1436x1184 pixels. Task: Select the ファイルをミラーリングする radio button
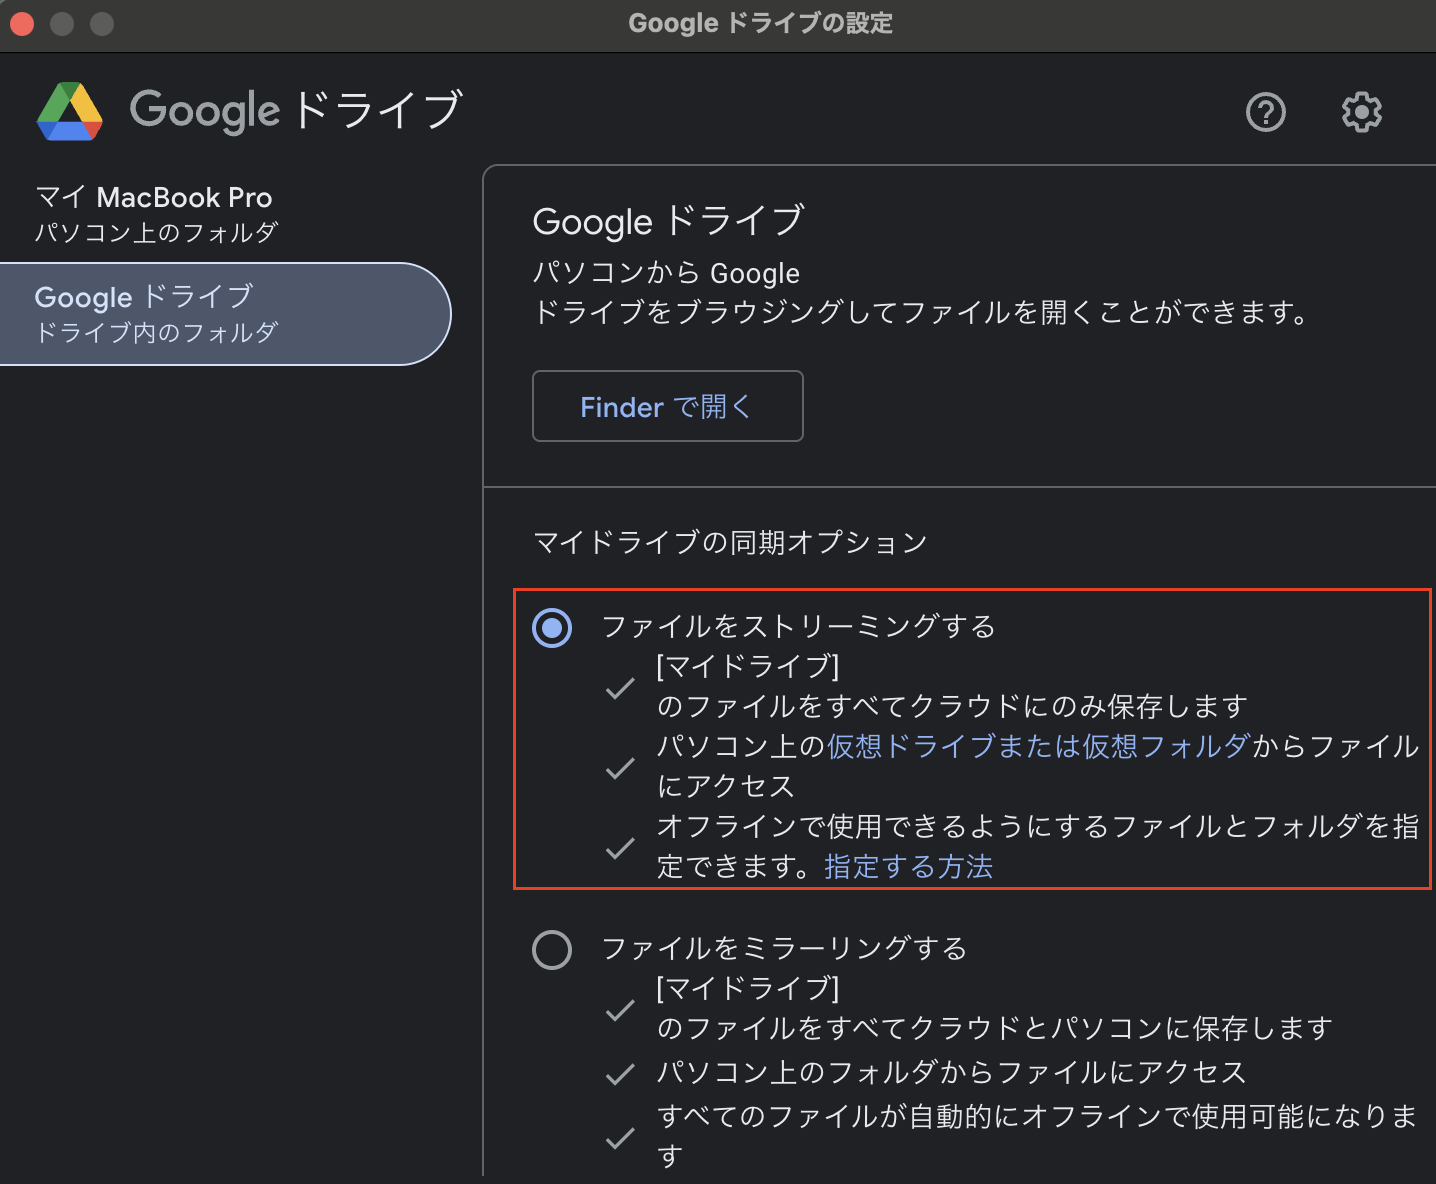(551, 949)
